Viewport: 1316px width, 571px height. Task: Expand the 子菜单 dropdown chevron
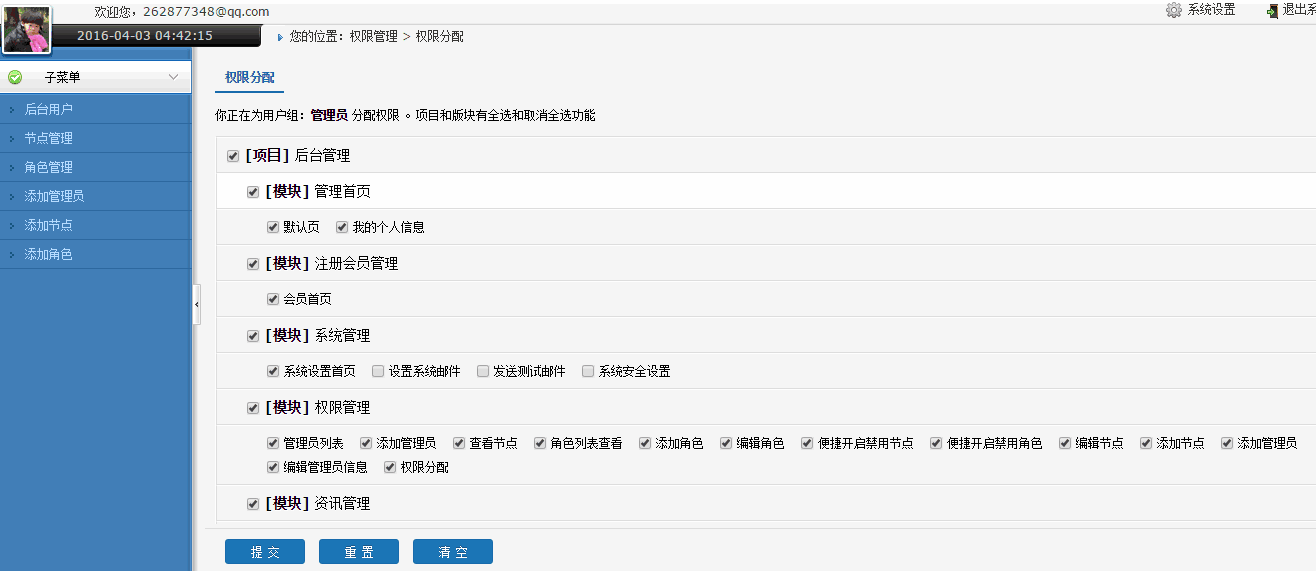tap(173, 77)
